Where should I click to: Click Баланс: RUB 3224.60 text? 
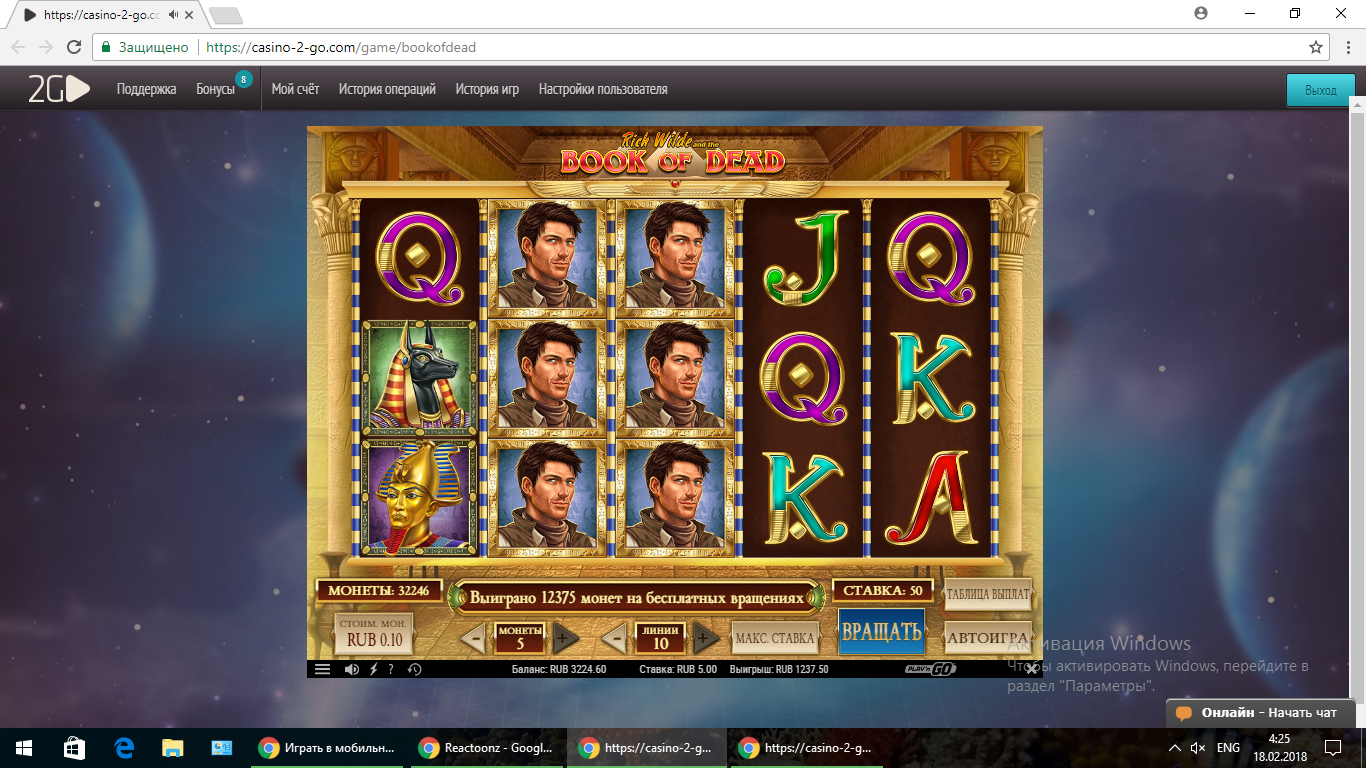click(x=558, y=669)
